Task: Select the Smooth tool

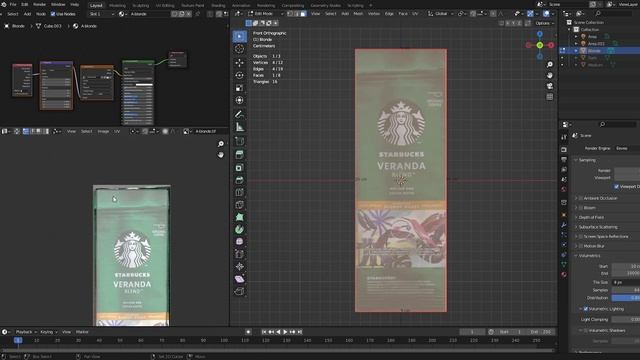Action: [240, 242]
